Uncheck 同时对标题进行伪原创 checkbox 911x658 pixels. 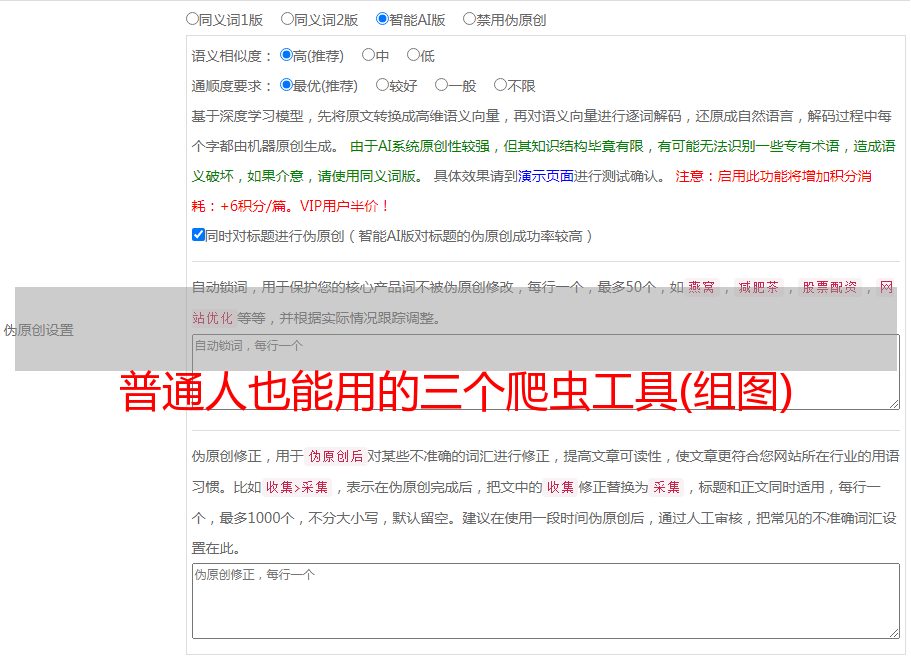click(x=198, y=236)
